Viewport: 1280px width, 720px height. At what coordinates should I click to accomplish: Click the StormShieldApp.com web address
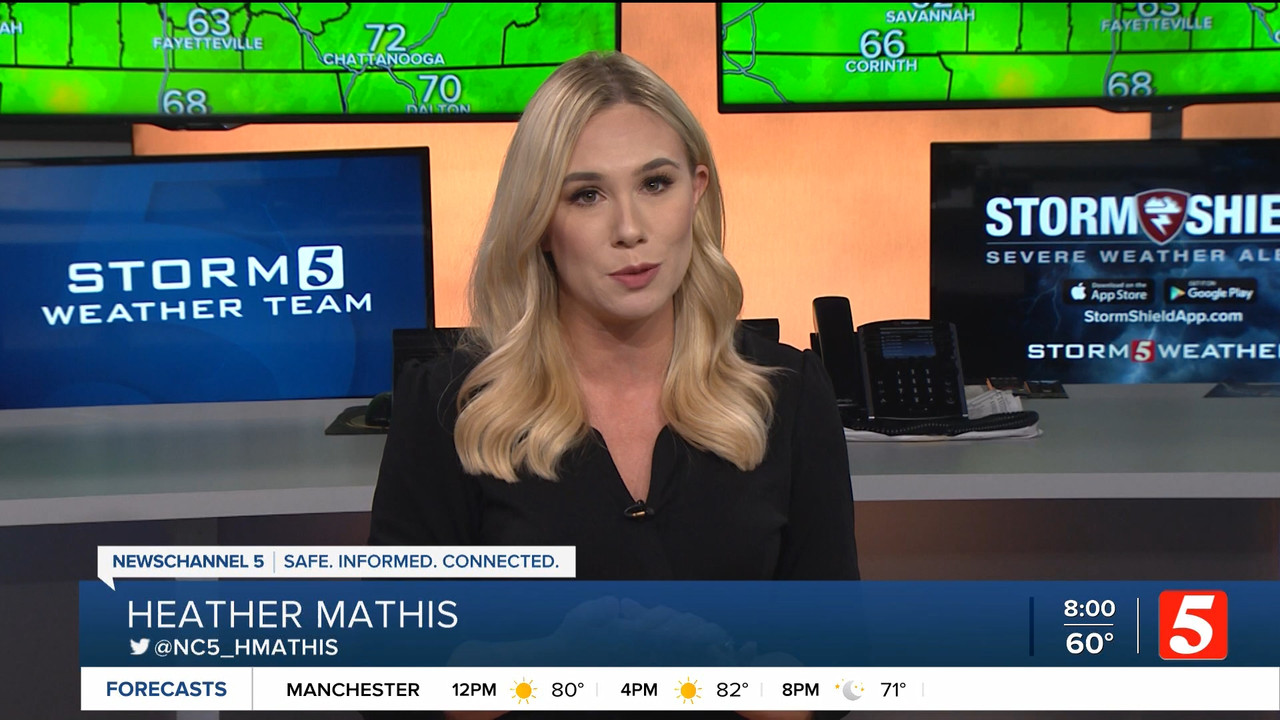(1163, 316)
